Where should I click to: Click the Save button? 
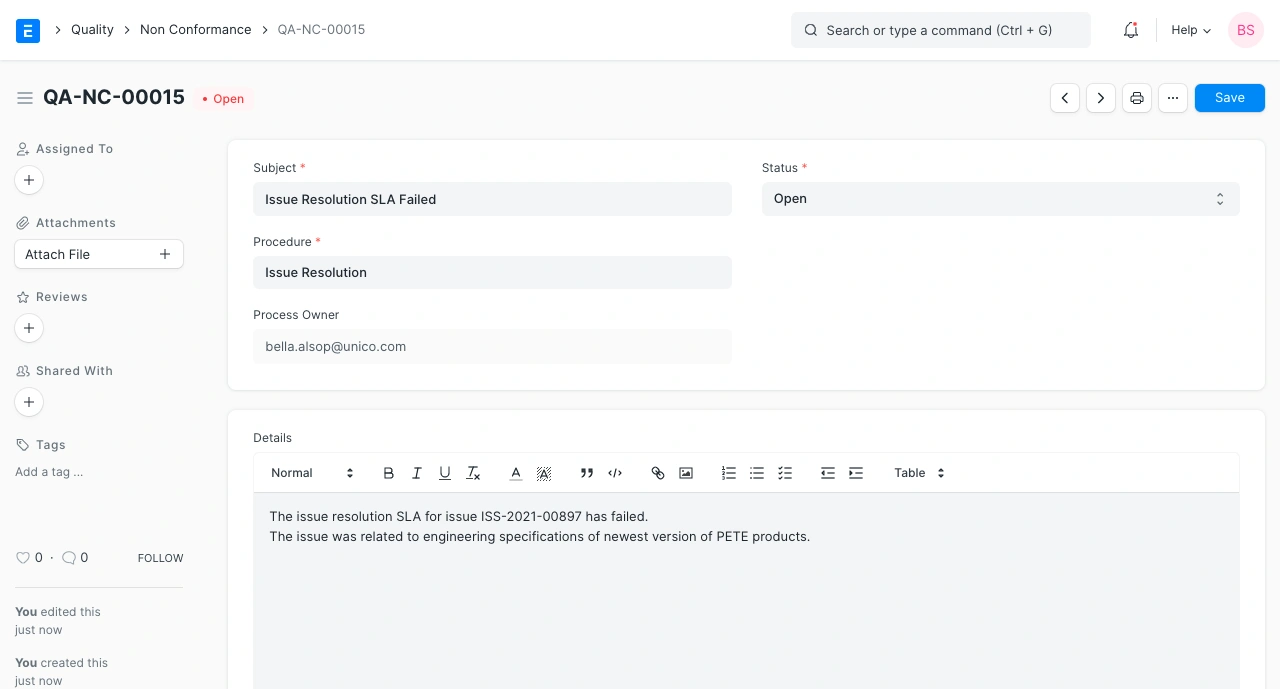(1229, 98)
